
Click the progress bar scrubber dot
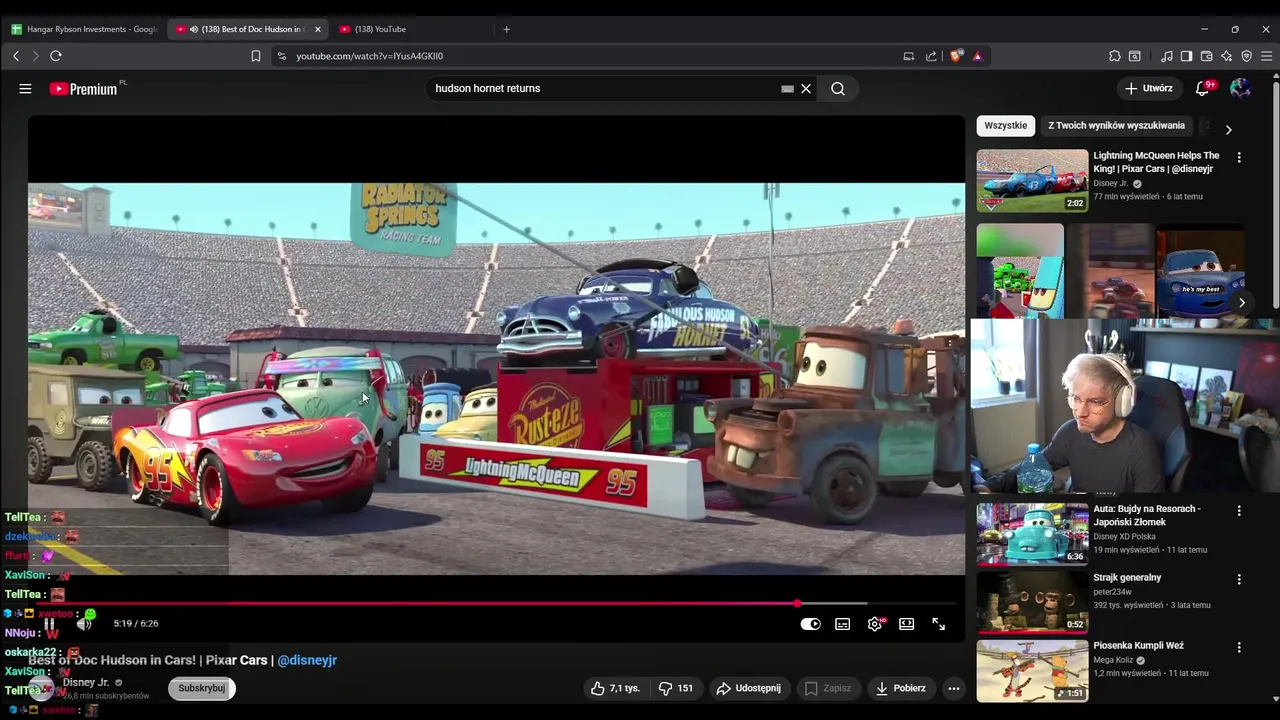point(797,603)
